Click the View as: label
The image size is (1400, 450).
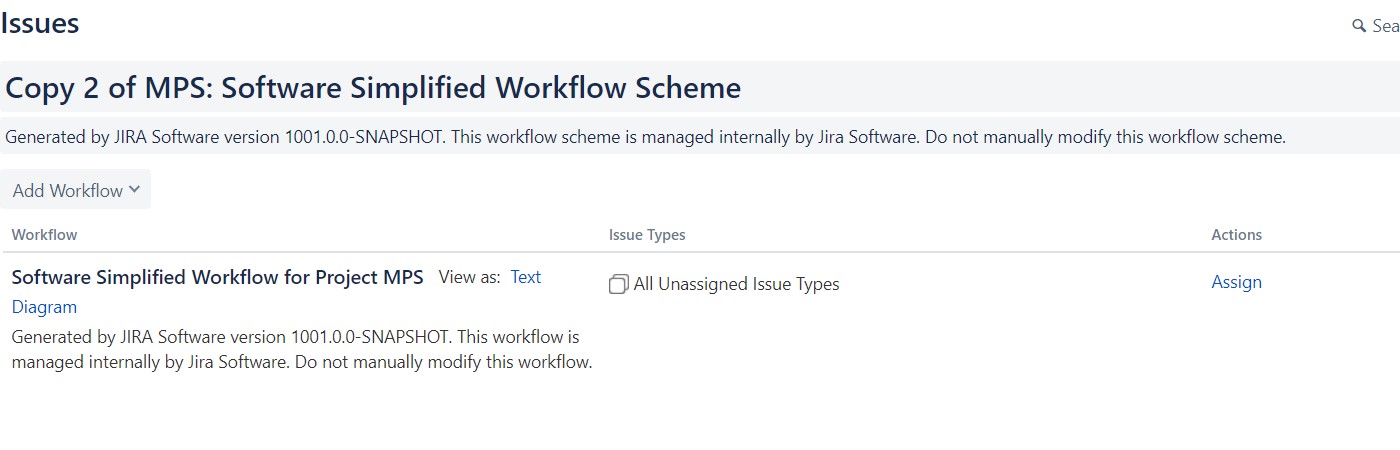coord(470,277)
